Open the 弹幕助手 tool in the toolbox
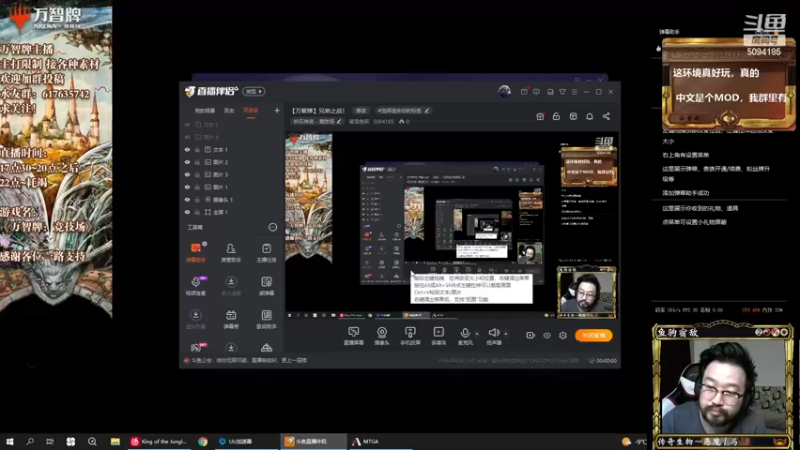The width and height of the screenshot is (800, 450). [195, 253]
